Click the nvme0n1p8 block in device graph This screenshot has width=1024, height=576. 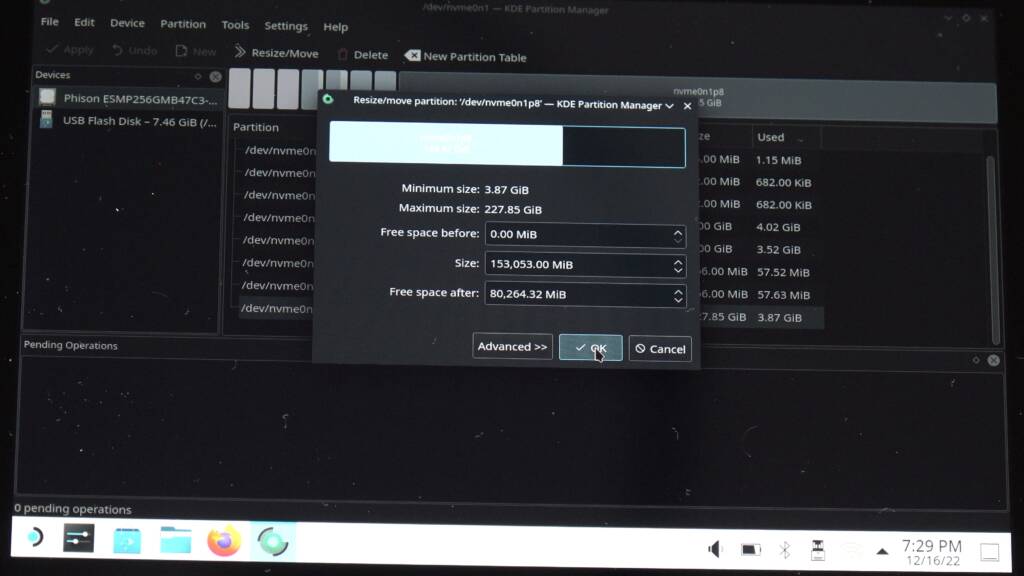click(x=697, y=99)
